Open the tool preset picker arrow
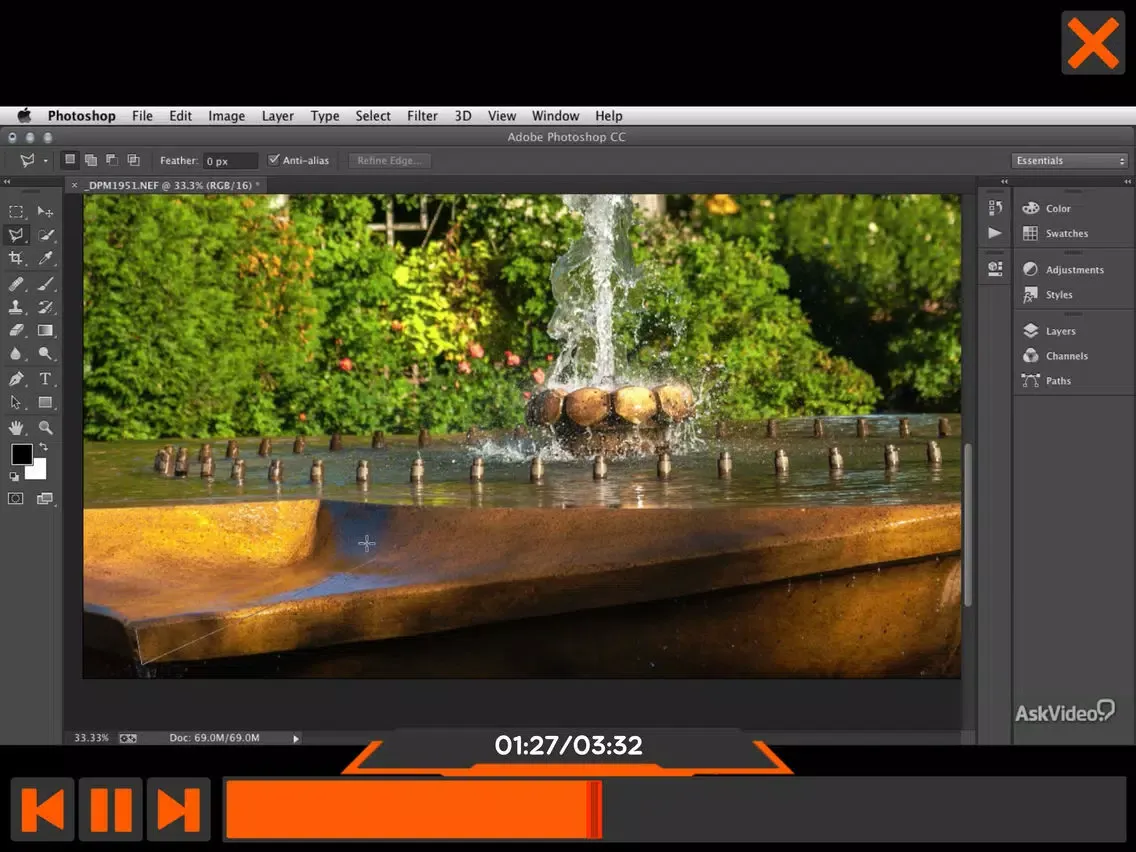1136x852 pixels. tap(46, 161)
